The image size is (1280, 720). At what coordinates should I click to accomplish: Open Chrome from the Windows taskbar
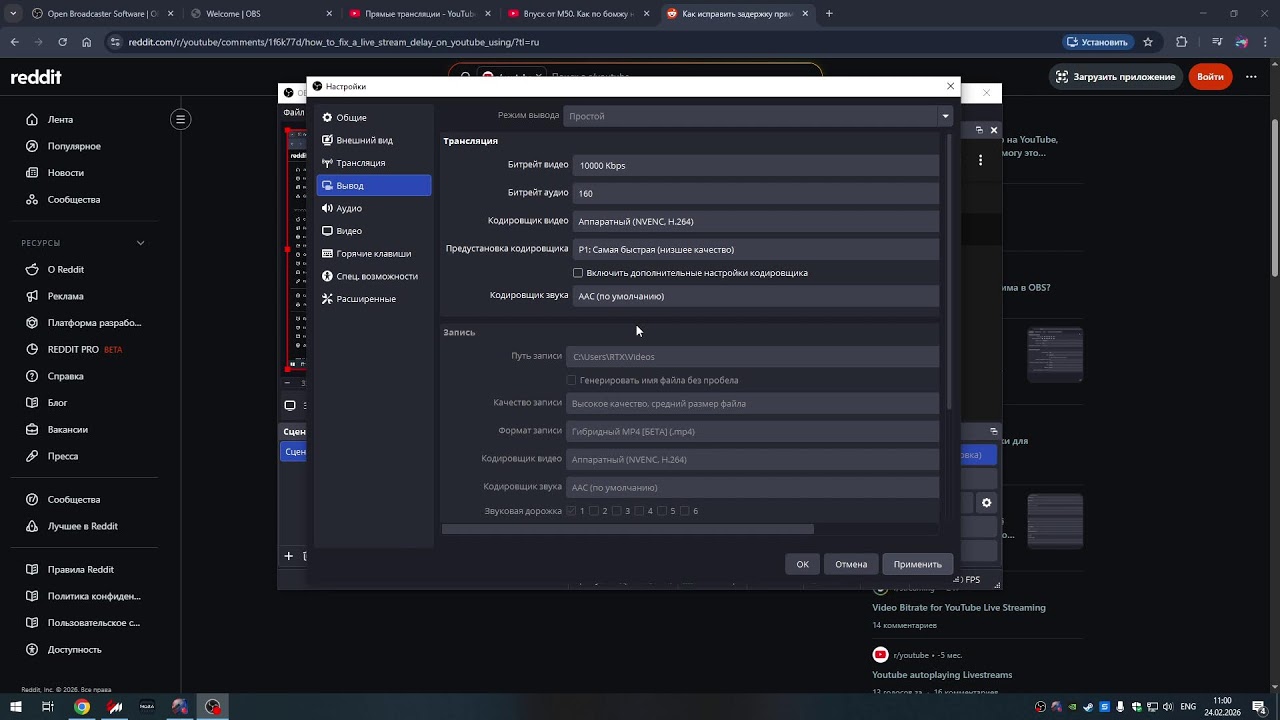coord(82,707)
